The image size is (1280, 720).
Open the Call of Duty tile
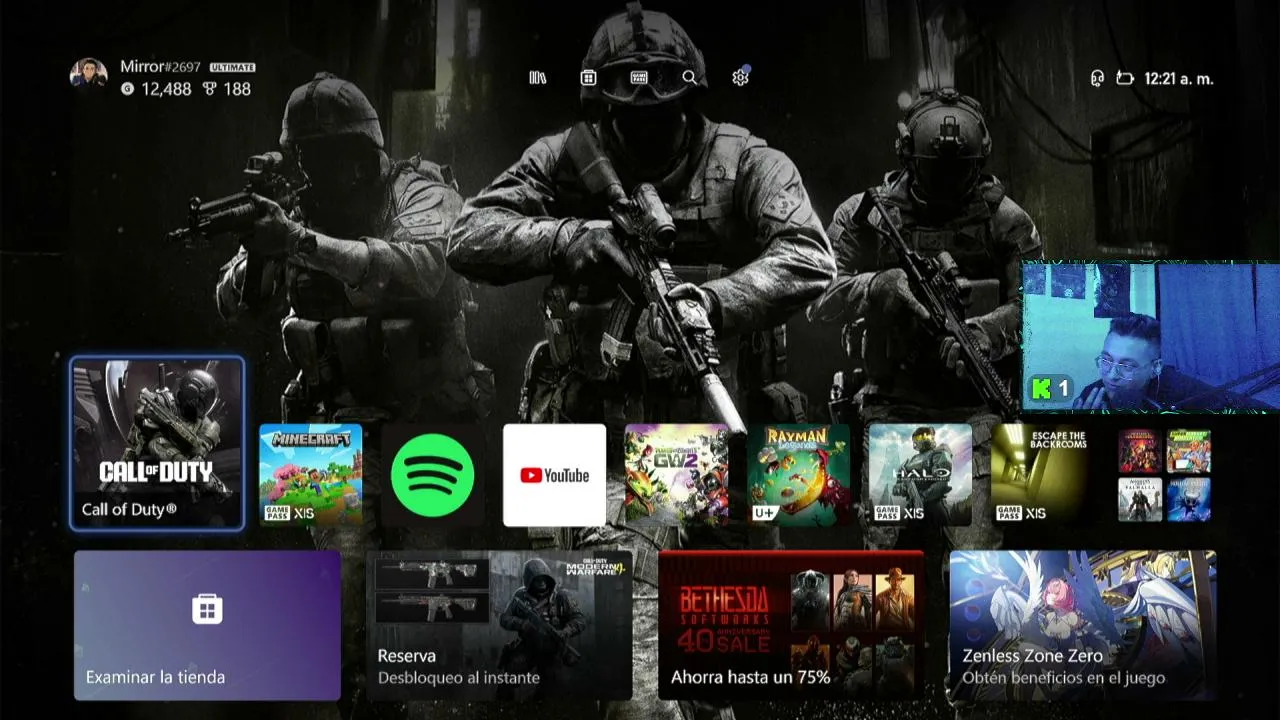157,443
